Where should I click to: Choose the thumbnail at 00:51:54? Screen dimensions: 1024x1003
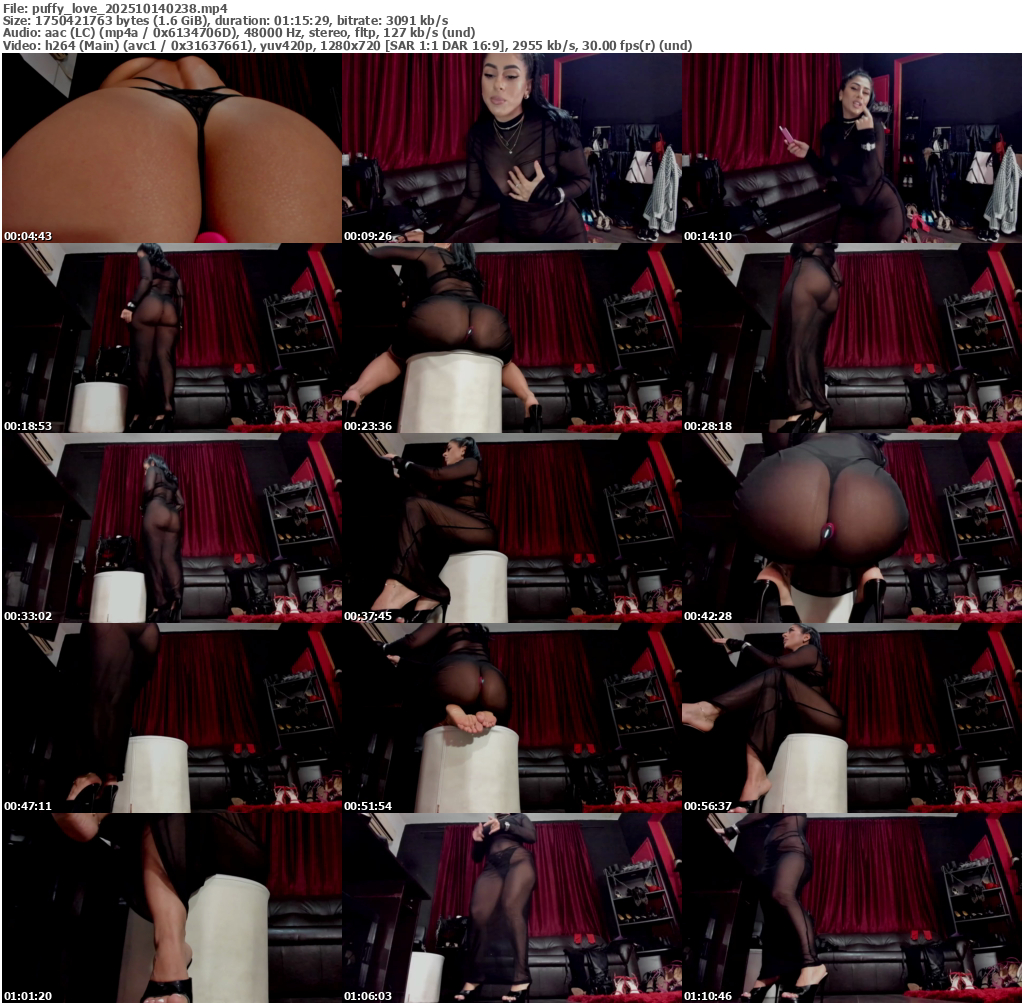512,718
